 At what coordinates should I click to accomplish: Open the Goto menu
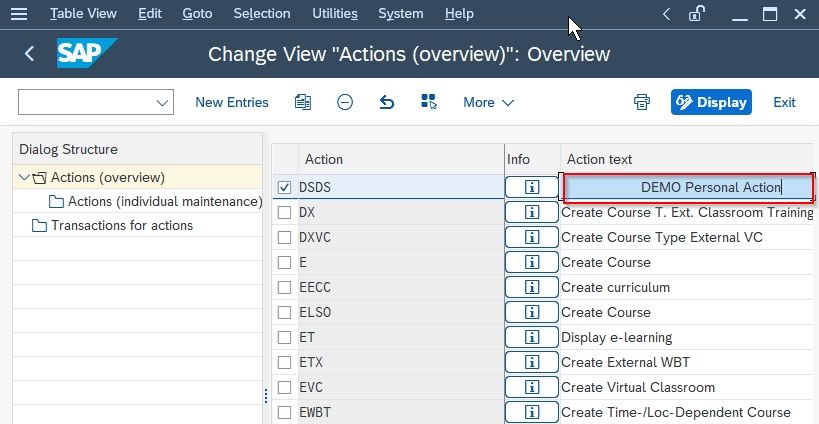click(x=197, y=14)
